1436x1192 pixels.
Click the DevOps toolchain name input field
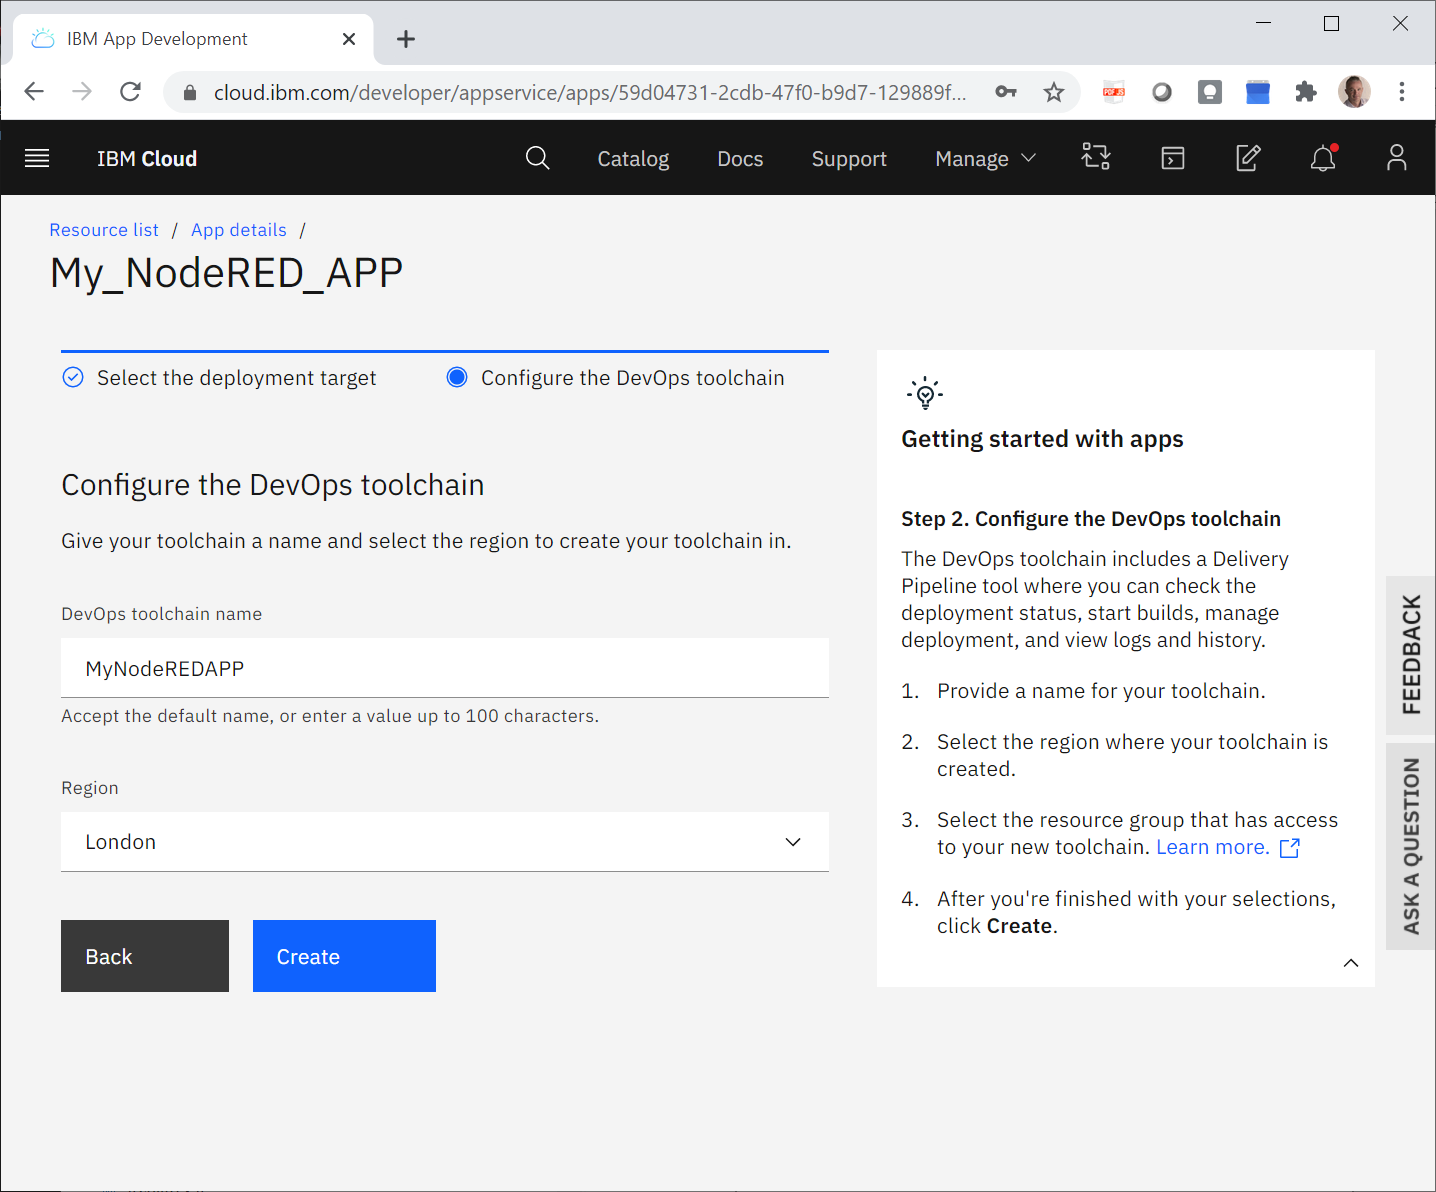pyautogui.click(x=445, y=668)
